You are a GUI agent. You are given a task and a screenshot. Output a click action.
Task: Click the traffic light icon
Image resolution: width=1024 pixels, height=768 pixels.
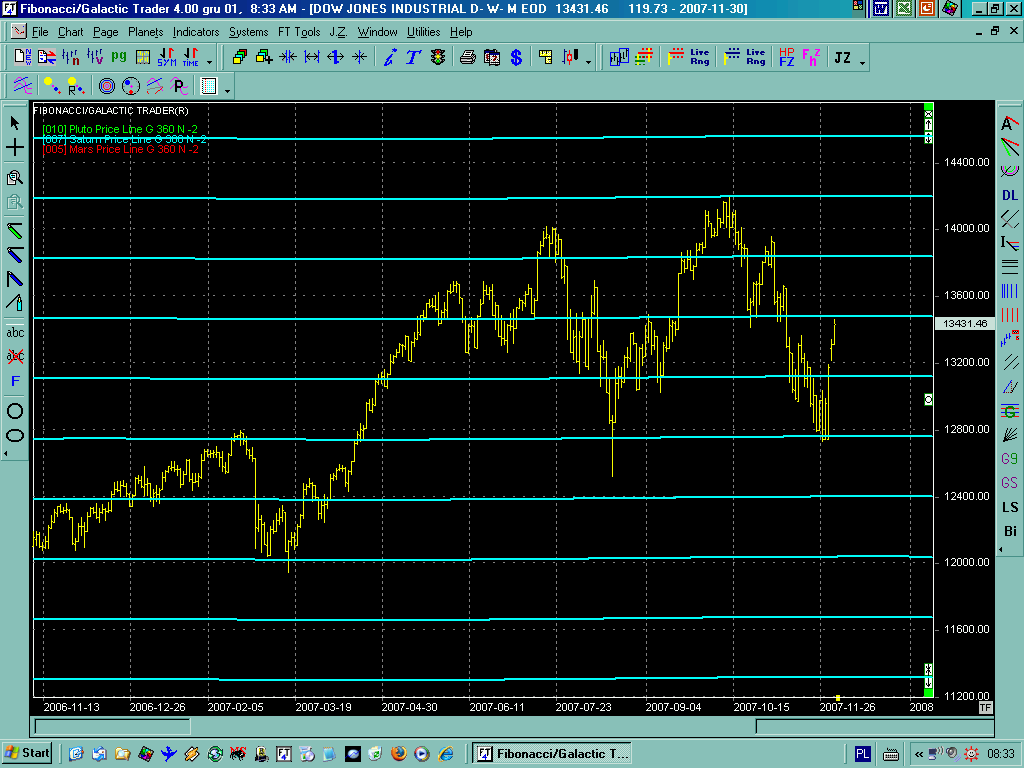point(437,57)
